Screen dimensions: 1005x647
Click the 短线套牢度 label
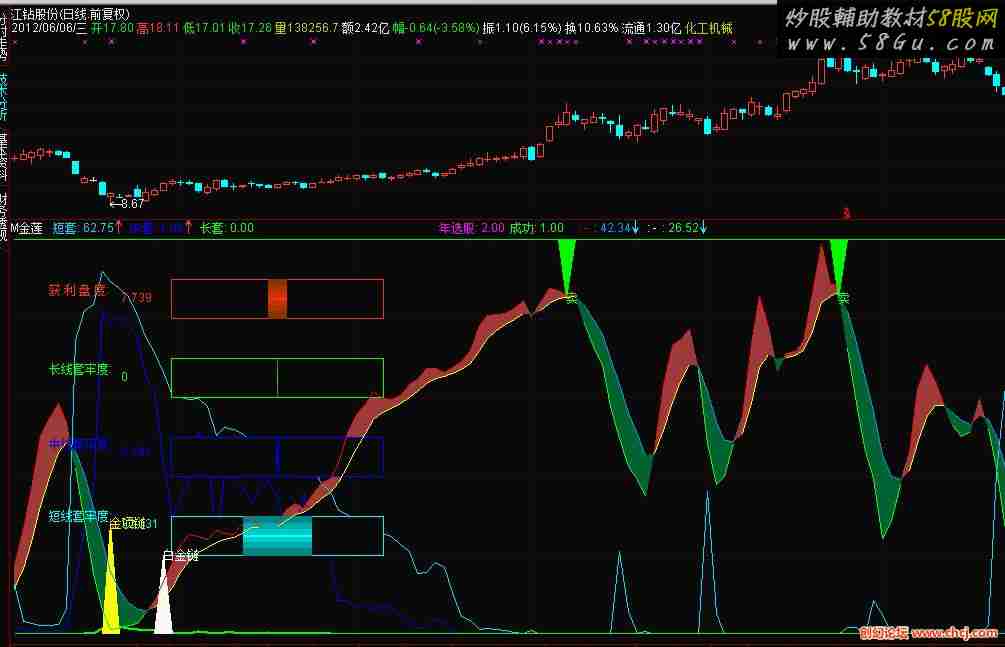click(x=79, y=516)
